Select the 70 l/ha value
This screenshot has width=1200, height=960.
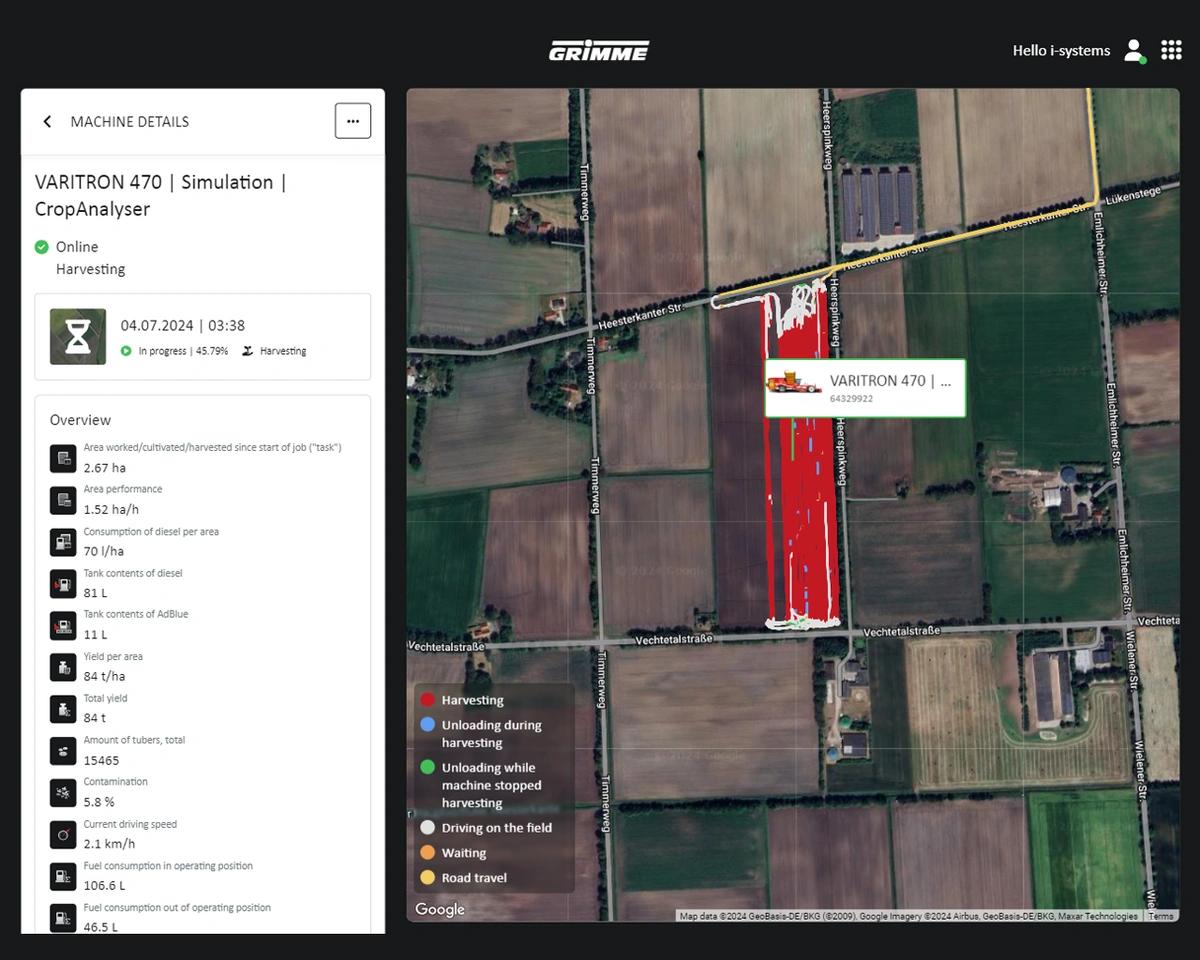click(104, 551)
